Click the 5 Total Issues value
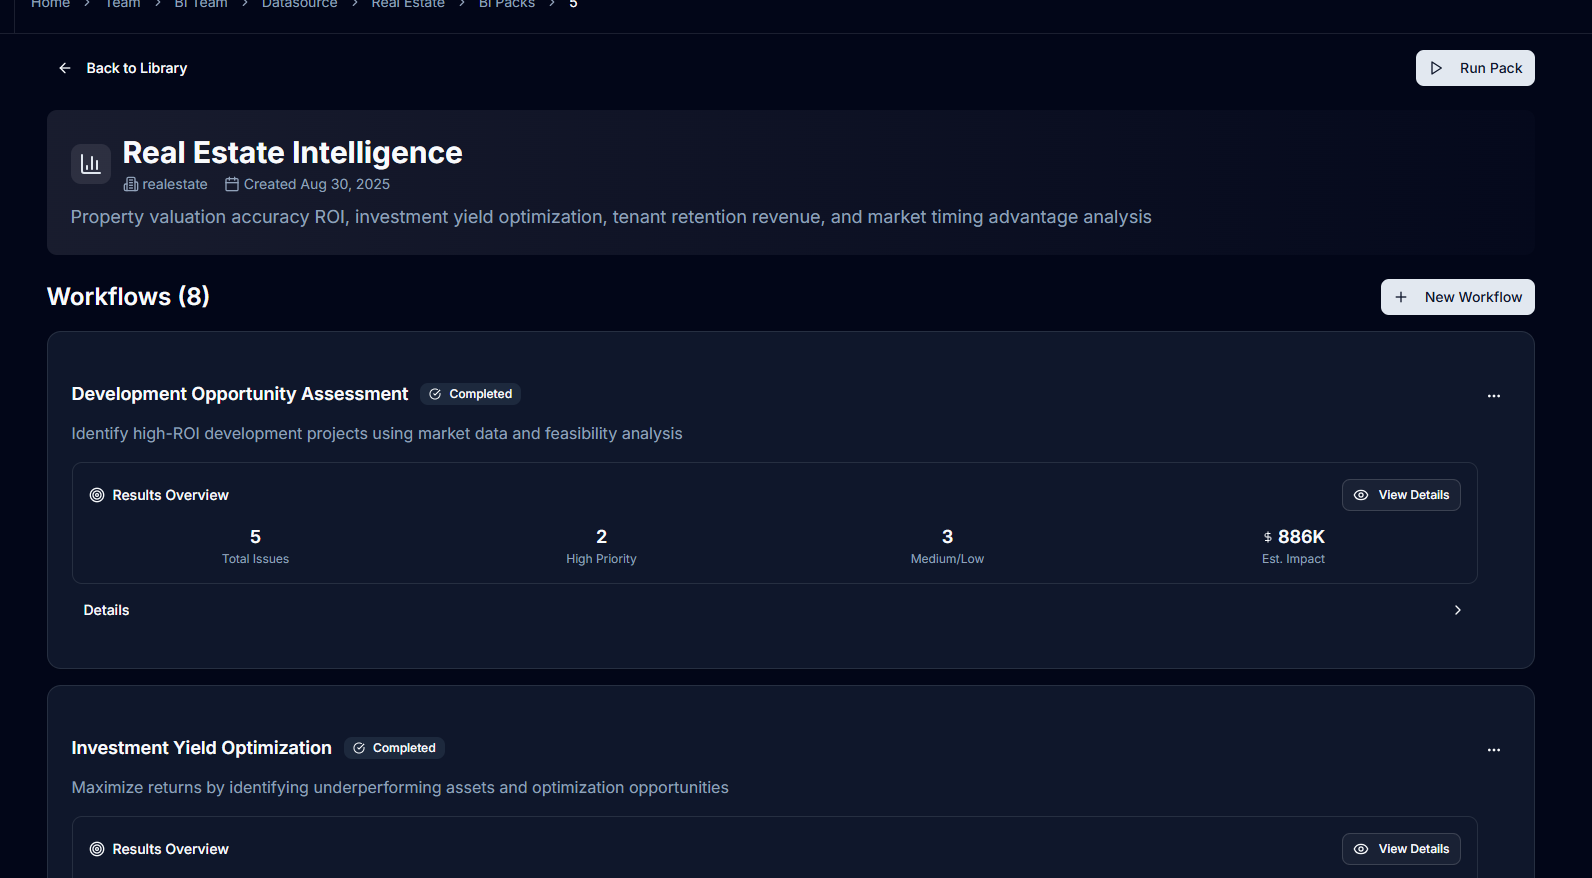This screenshot has width=1592, height=878. (256, 537)
